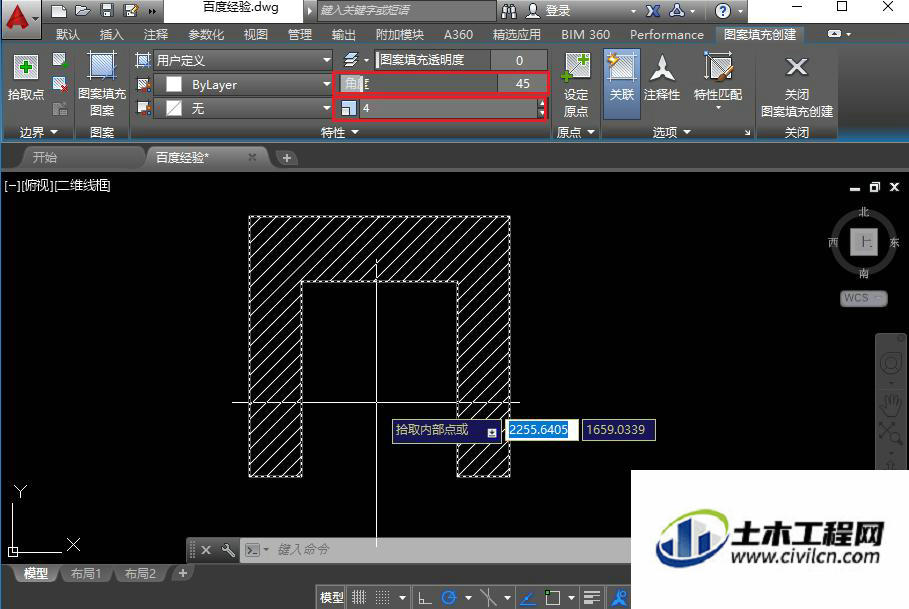
Task: Open dropdown arrow beside Help icon
Action: coord(740,11)
